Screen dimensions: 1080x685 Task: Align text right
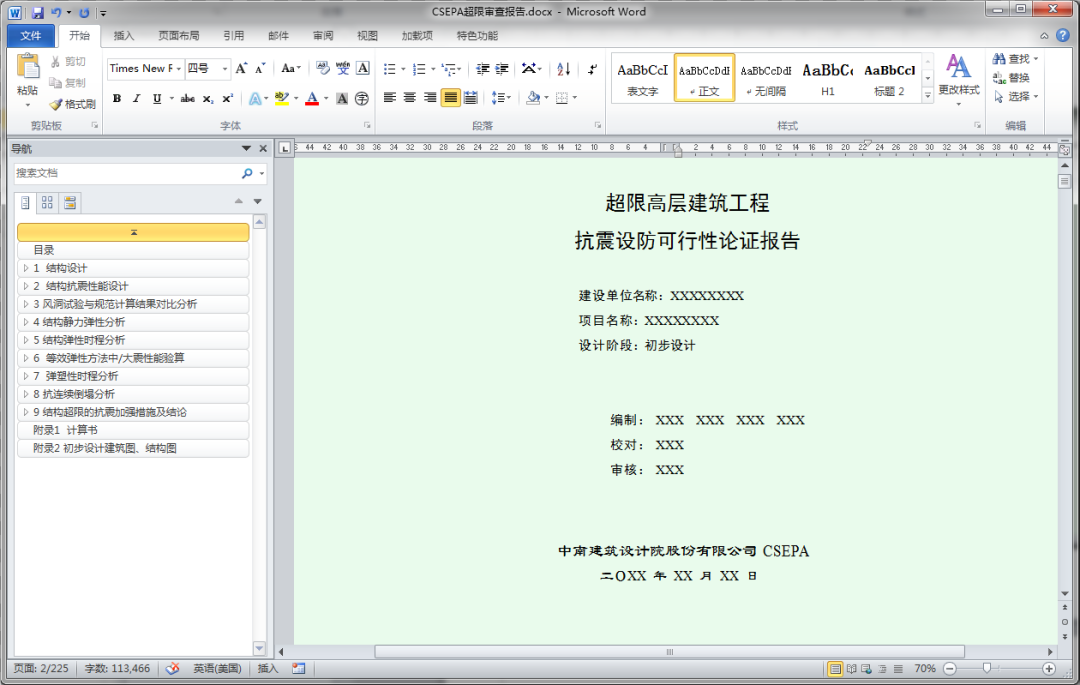[430, 98]
